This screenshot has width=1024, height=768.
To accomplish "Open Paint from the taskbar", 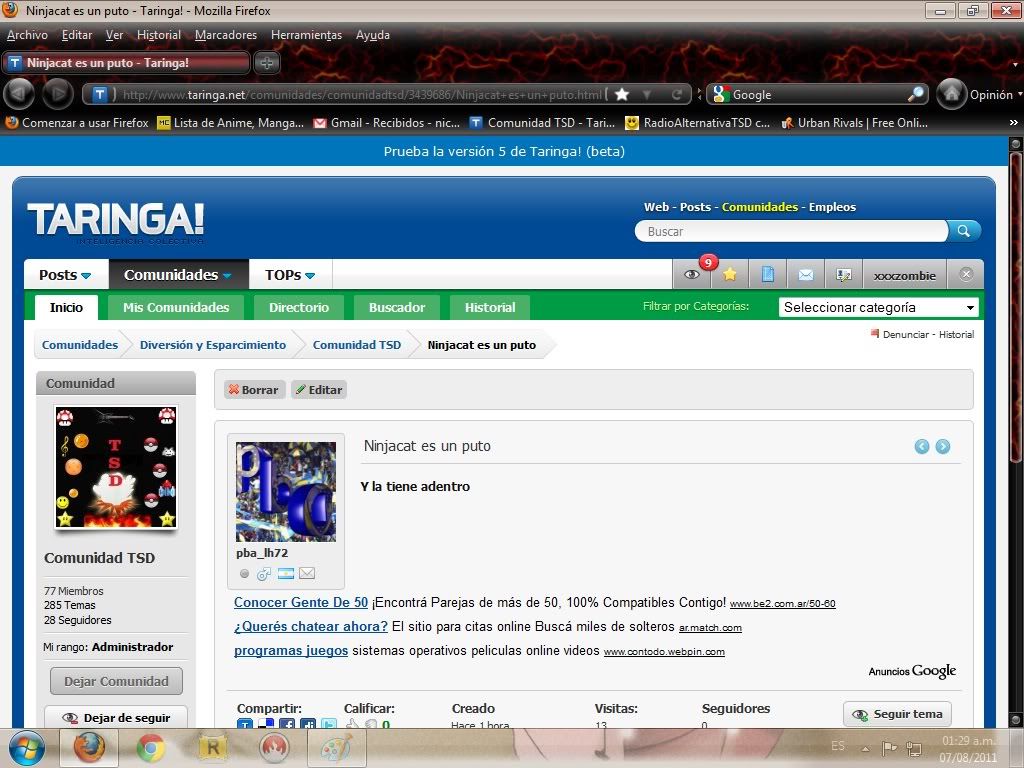I will point(335,748).
